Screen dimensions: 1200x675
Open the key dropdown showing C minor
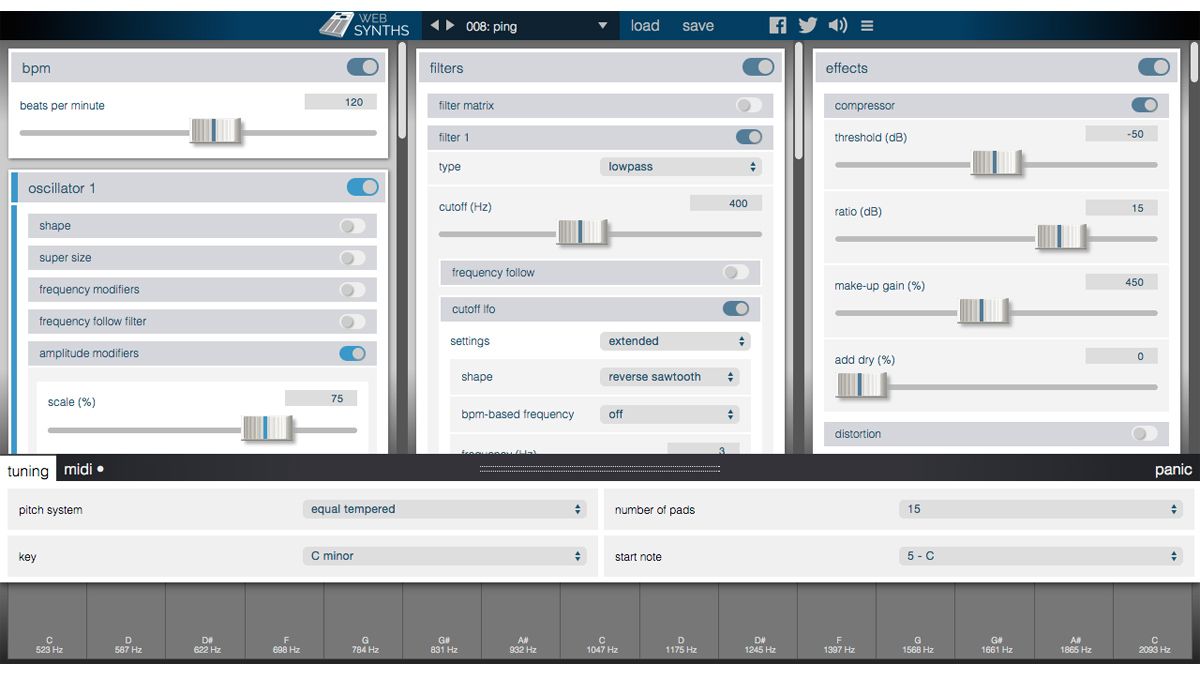(445, 556)
